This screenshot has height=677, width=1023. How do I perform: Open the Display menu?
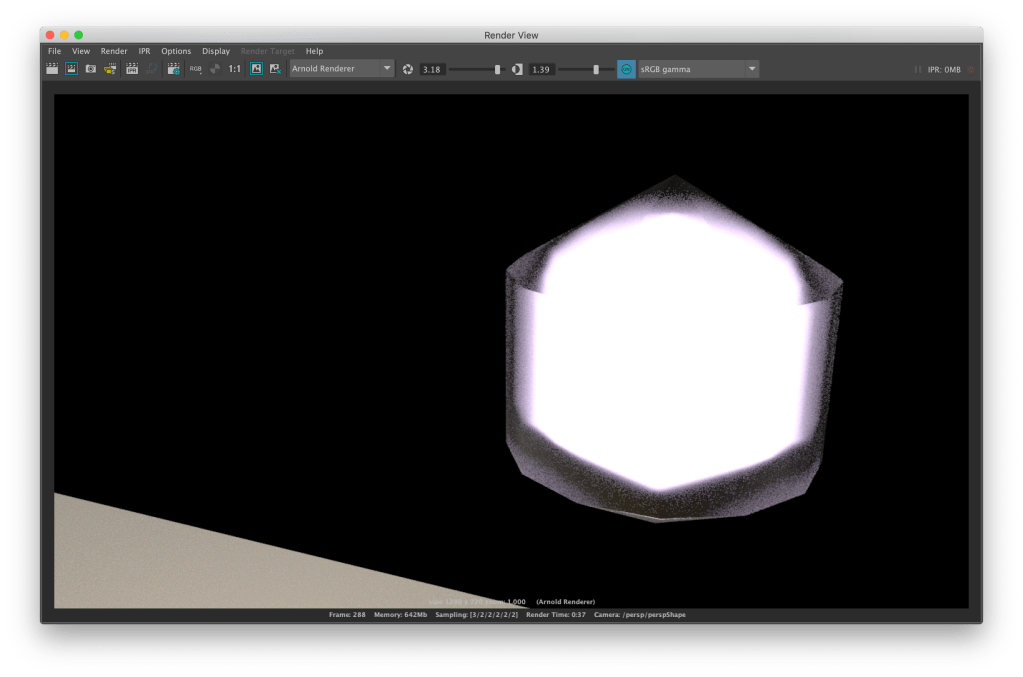(216, 51)
